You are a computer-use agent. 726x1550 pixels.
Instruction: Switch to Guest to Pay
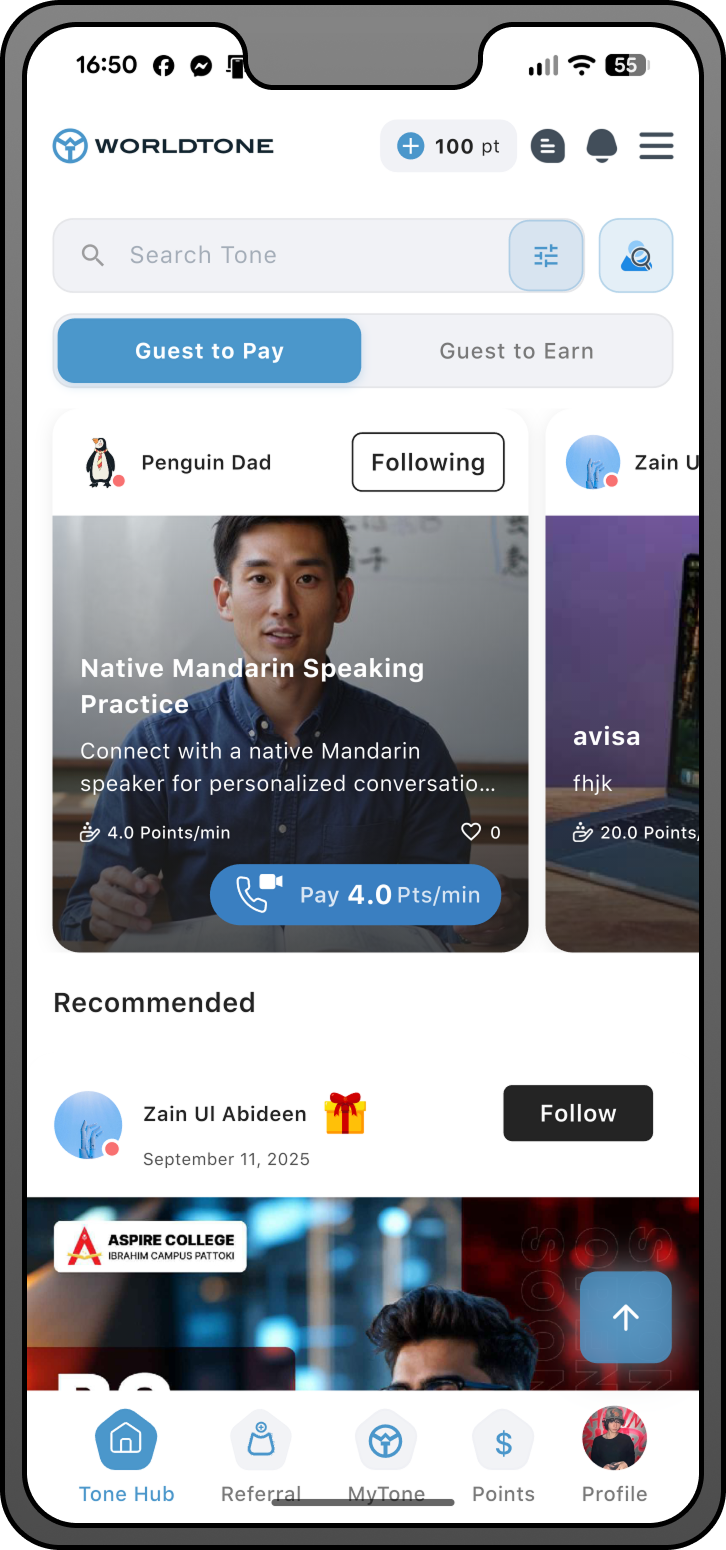(209, 351)
